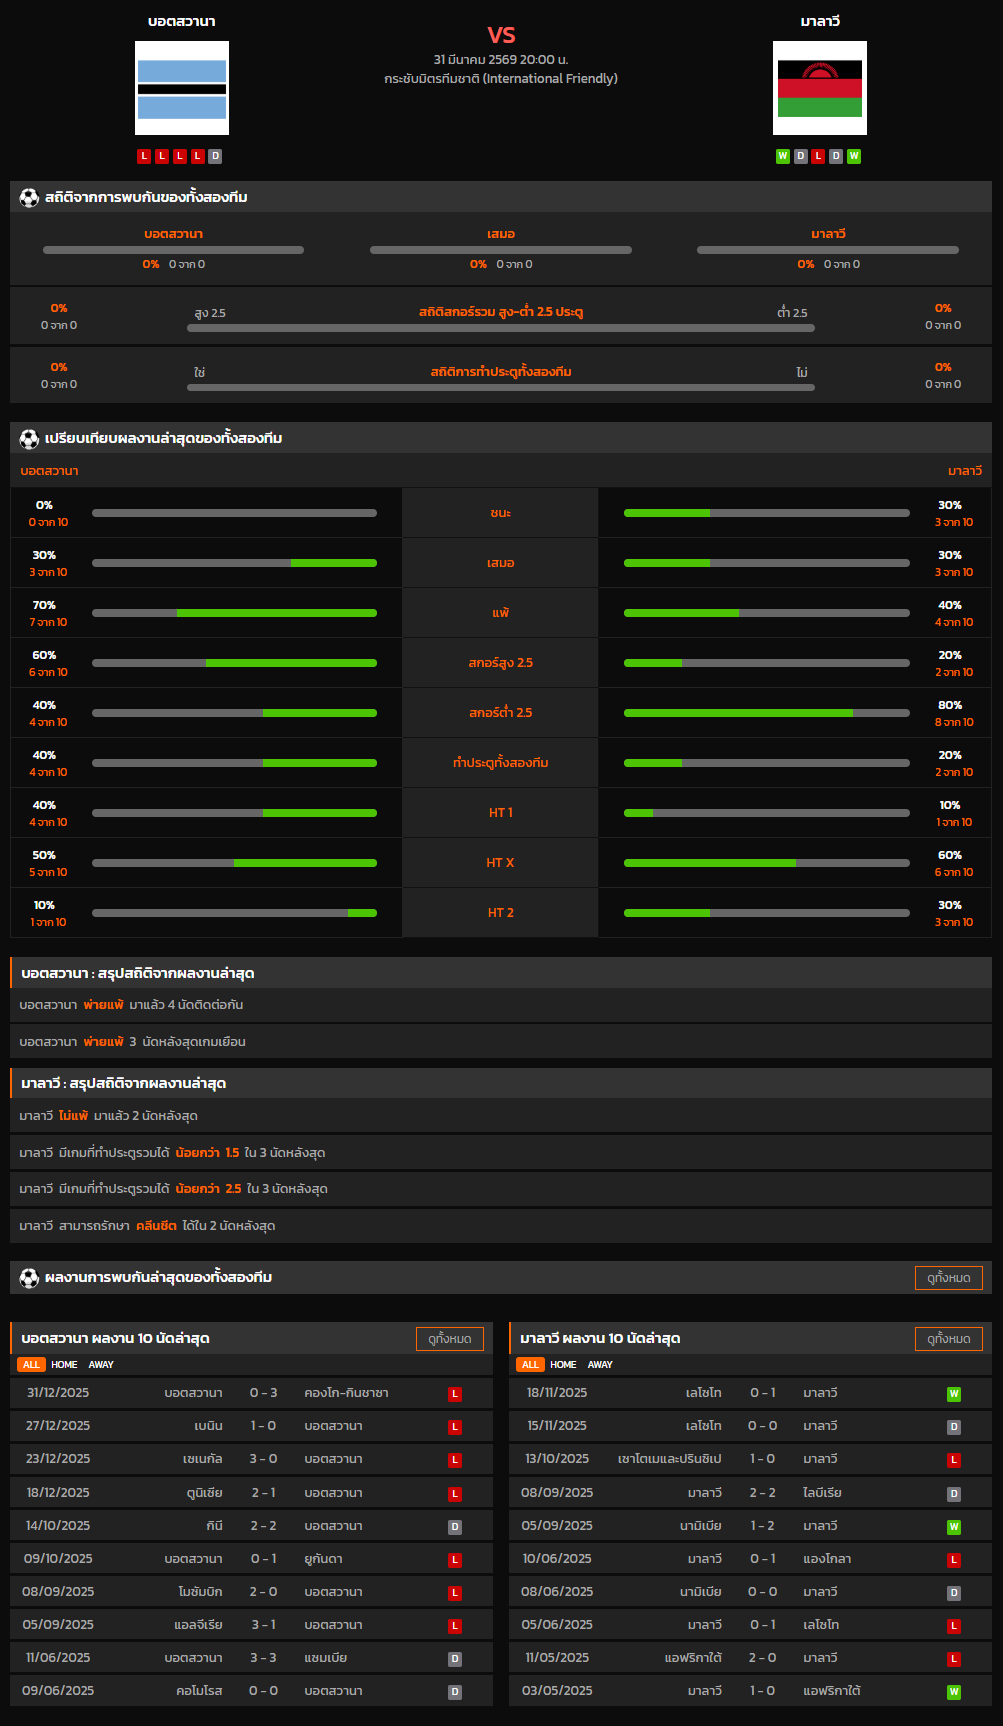Select HOME filter in Malawi last 10 matches
Viewport: 1003px width, 1726px height.
coord(563,1365)
